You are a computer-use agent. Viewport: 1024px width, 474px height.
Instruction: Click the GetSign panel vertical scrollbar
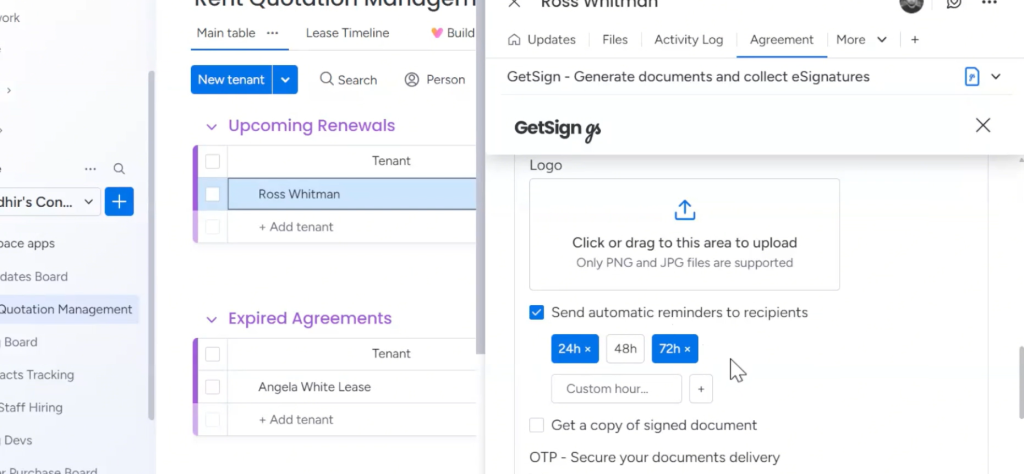point(1021,383)
